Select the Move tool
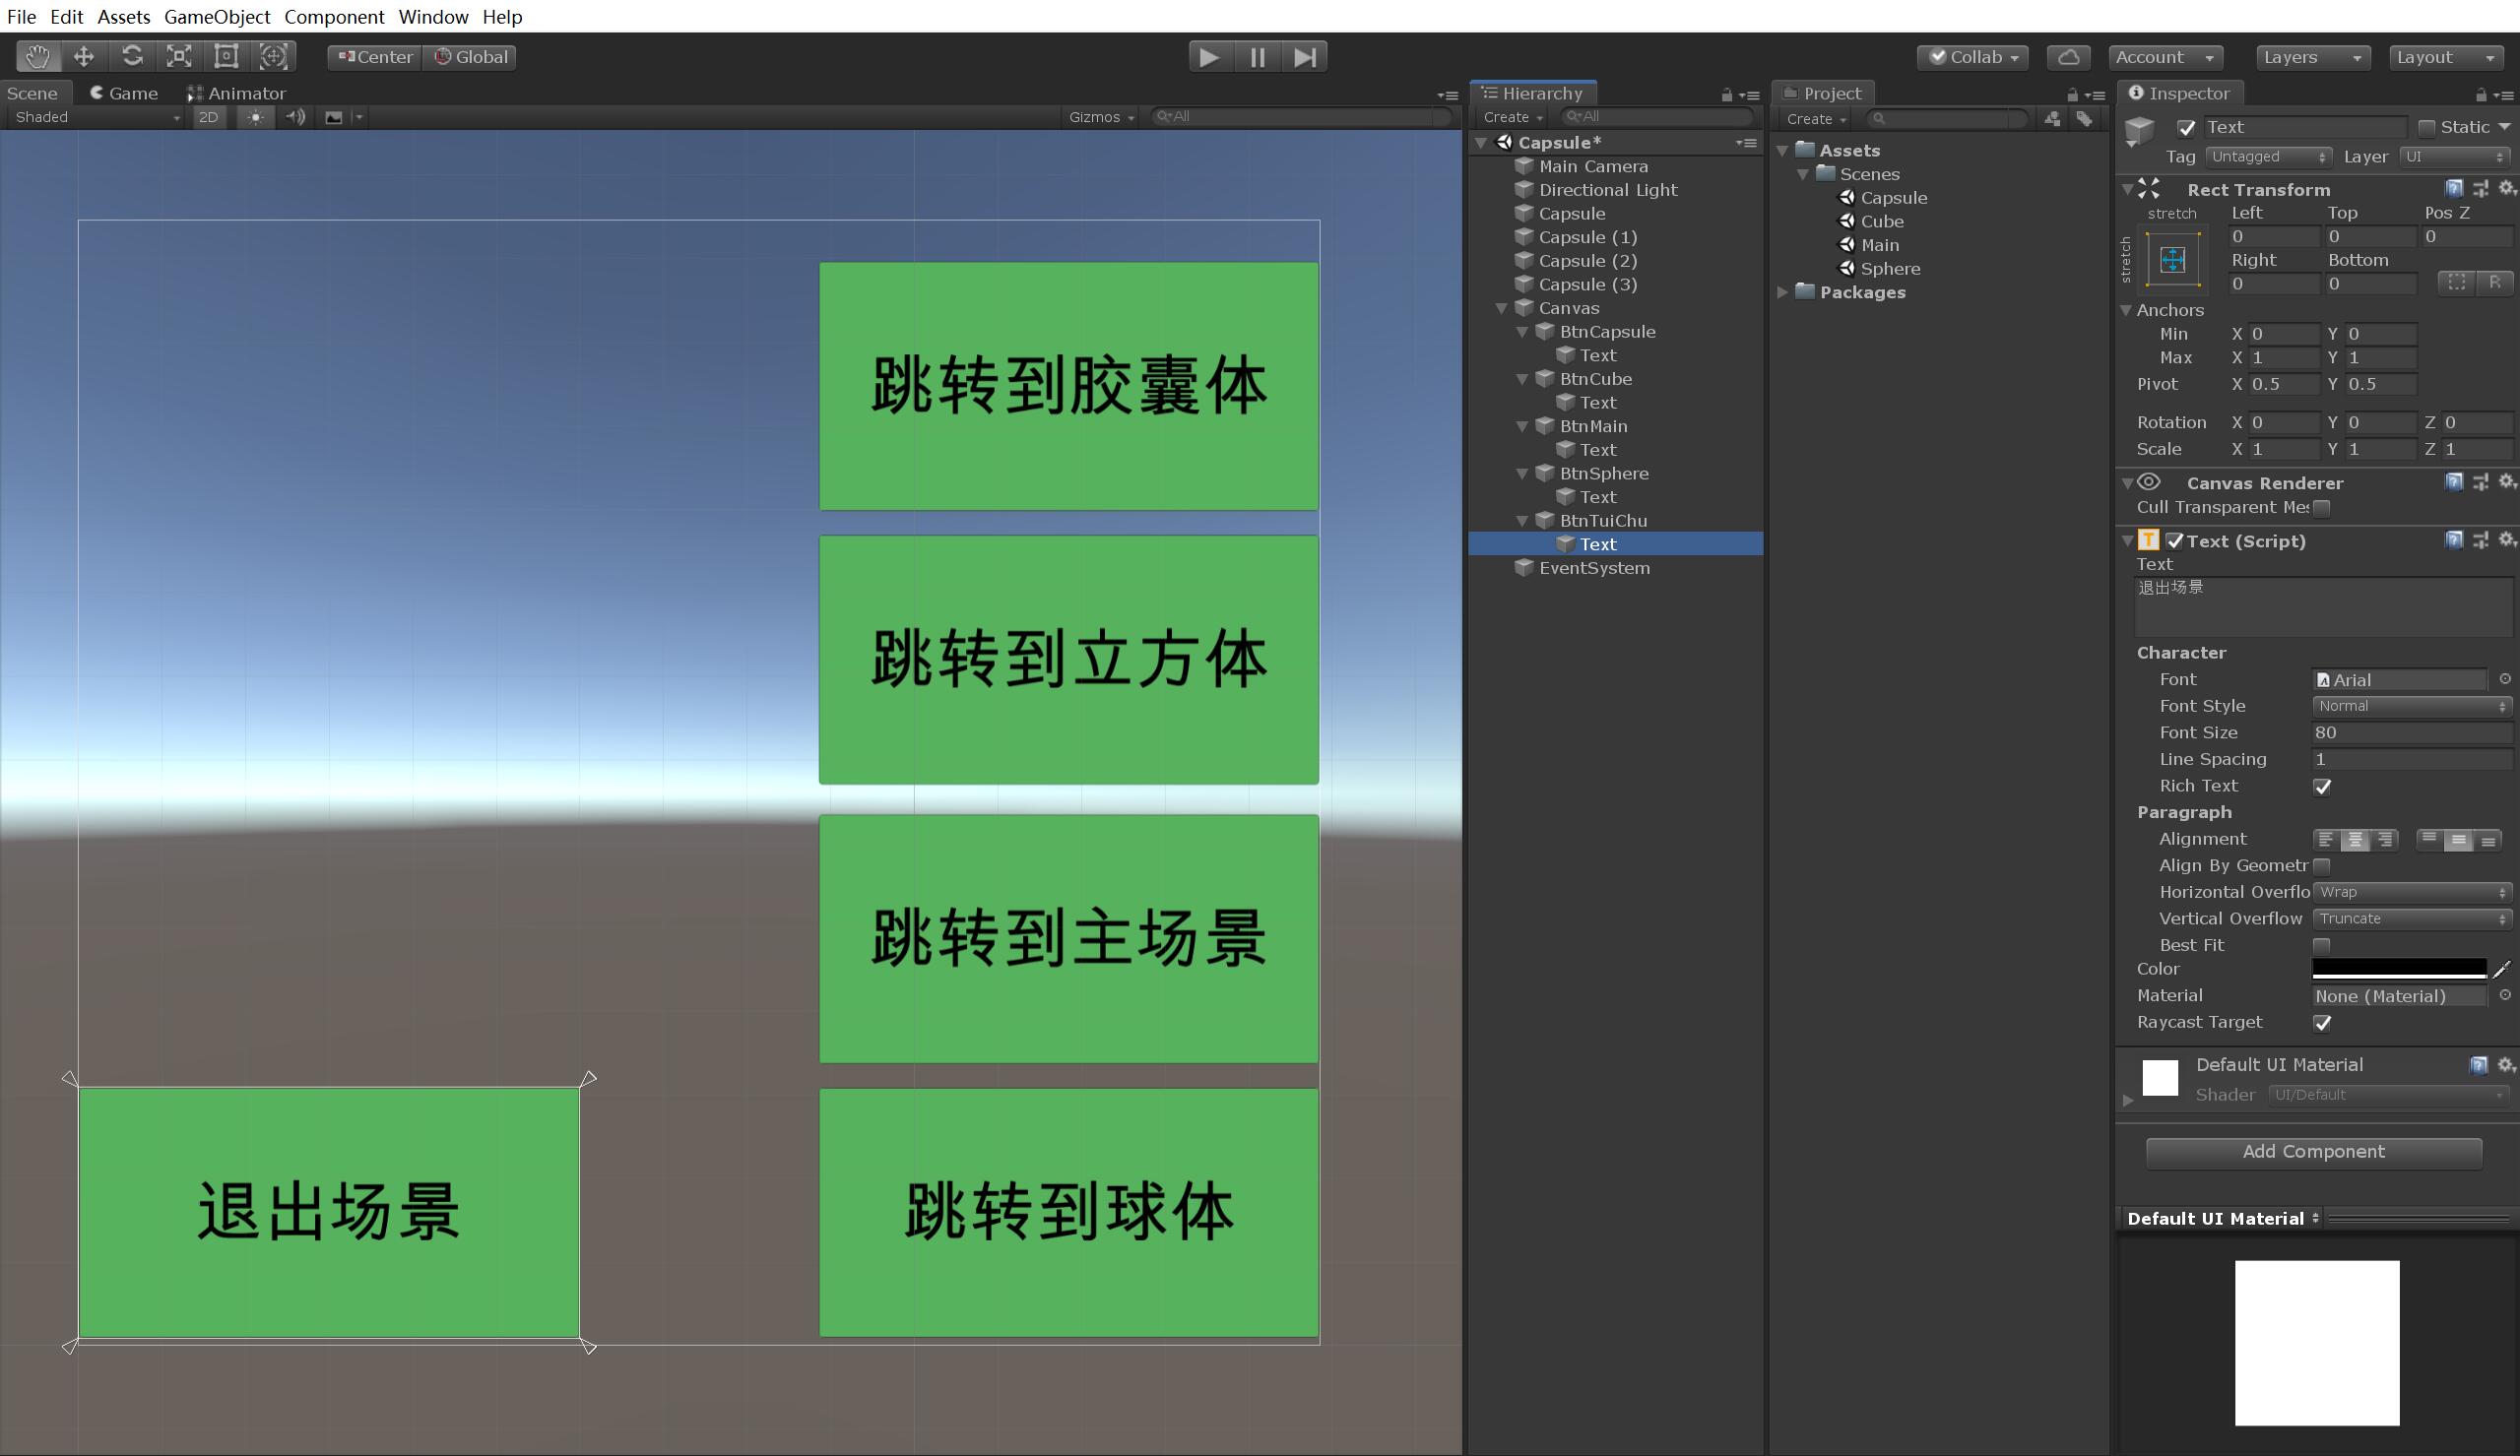This screenshot has width=2520, height=1456. [84, 56]
